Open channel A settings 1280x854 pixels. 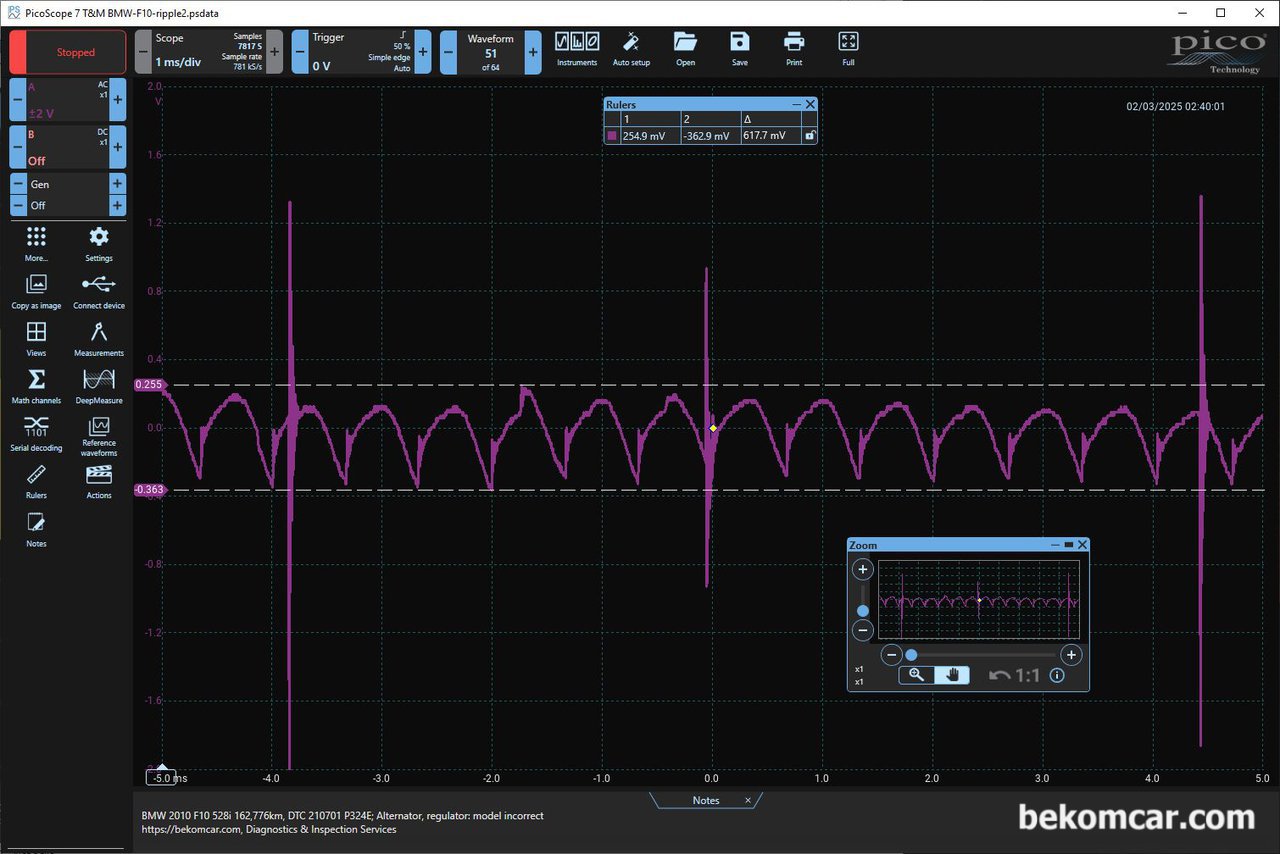click(x=68, y=100)
